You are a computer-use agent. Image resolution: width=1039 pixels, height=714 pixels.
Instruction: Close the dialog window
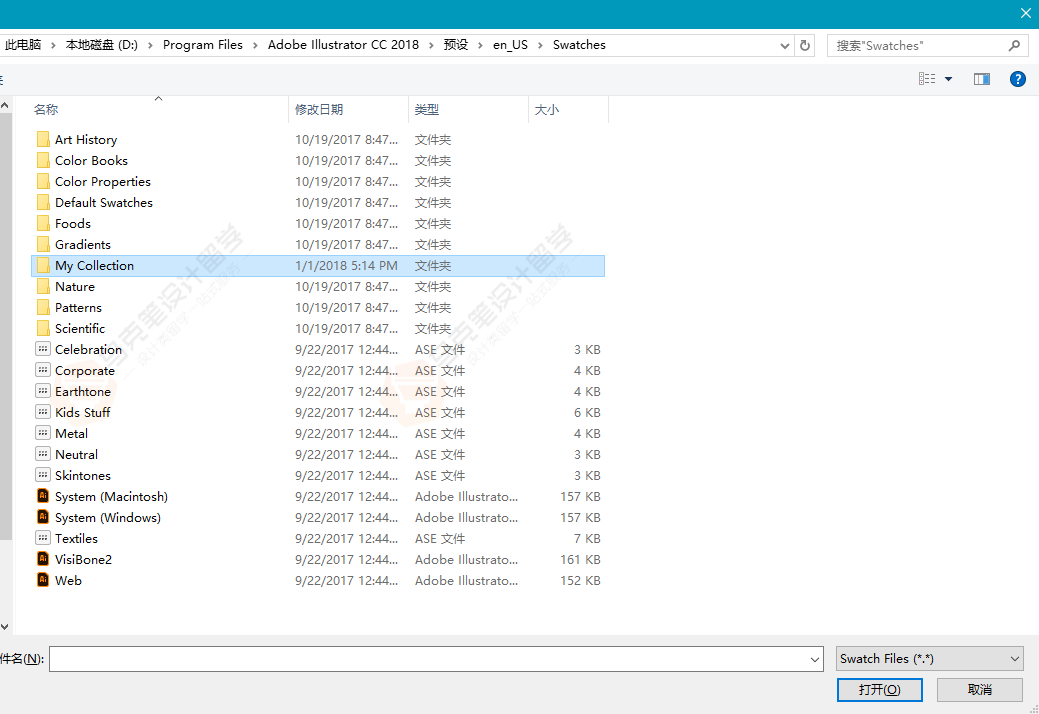1025,13
